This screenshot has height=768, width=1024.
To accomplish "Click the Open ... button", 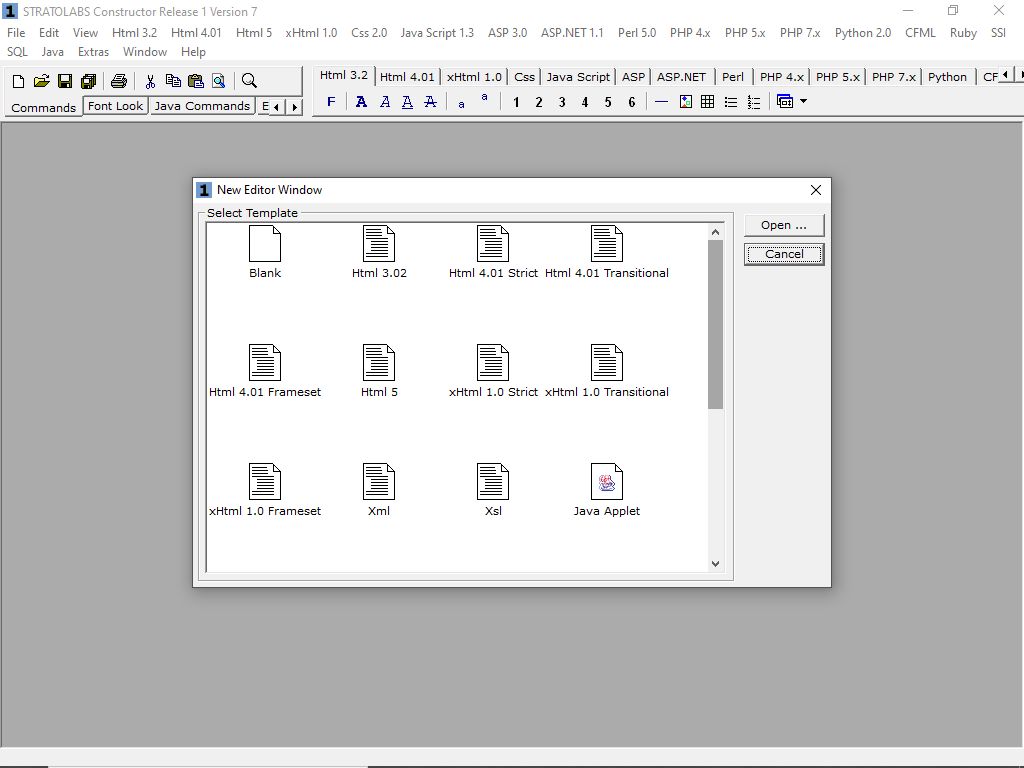I will pyautogui.click(x=784, y=225).
